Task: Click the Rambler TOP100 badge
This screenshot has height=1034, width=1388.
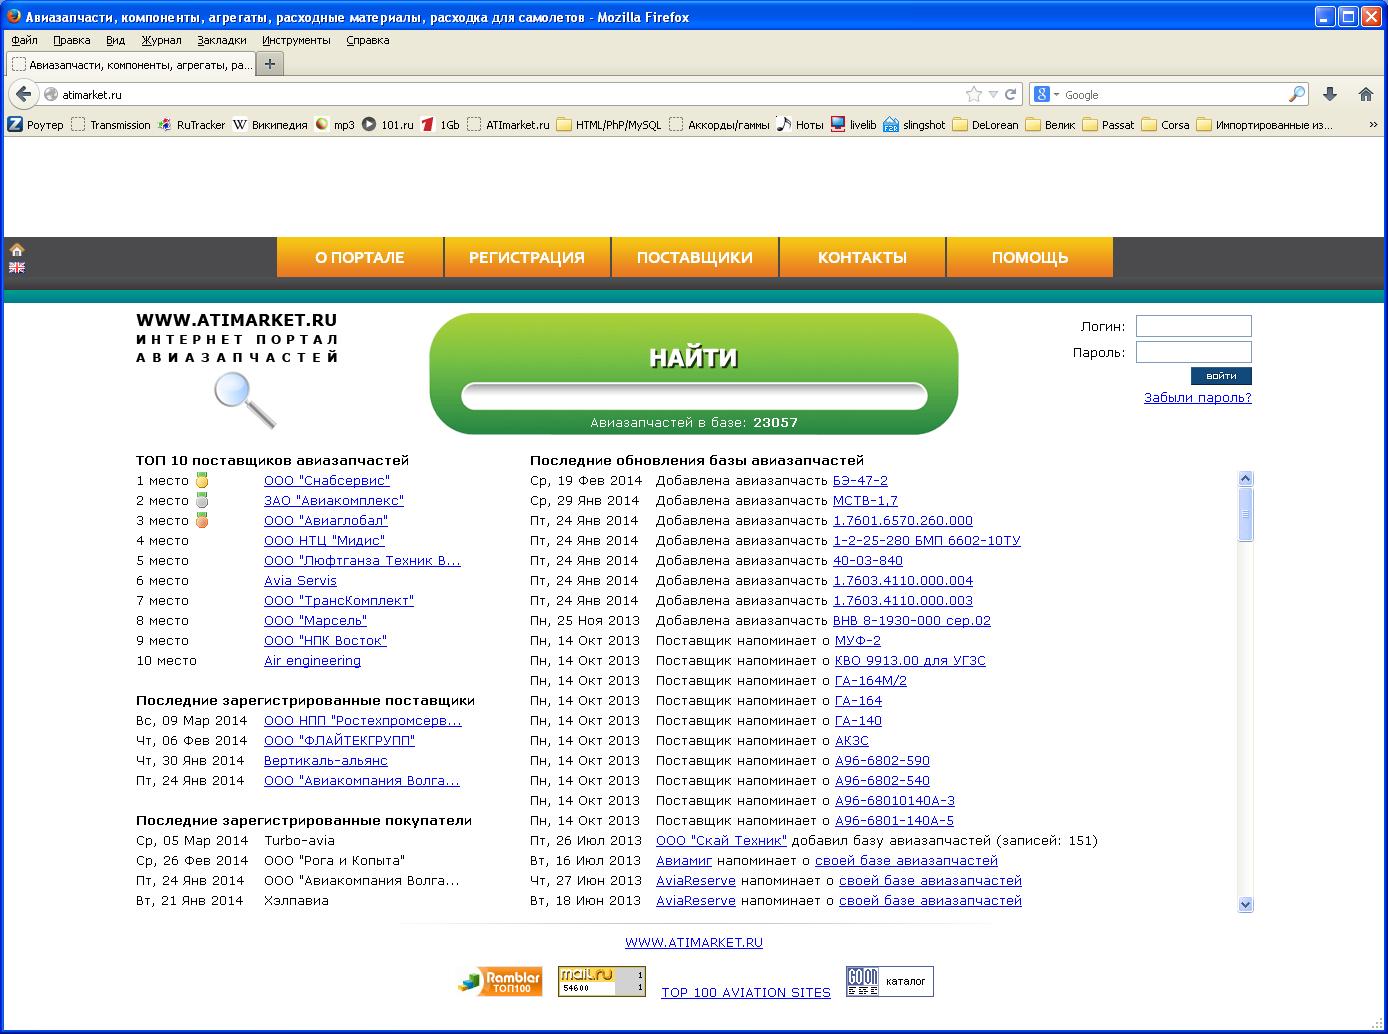Action: click(500, 981)
